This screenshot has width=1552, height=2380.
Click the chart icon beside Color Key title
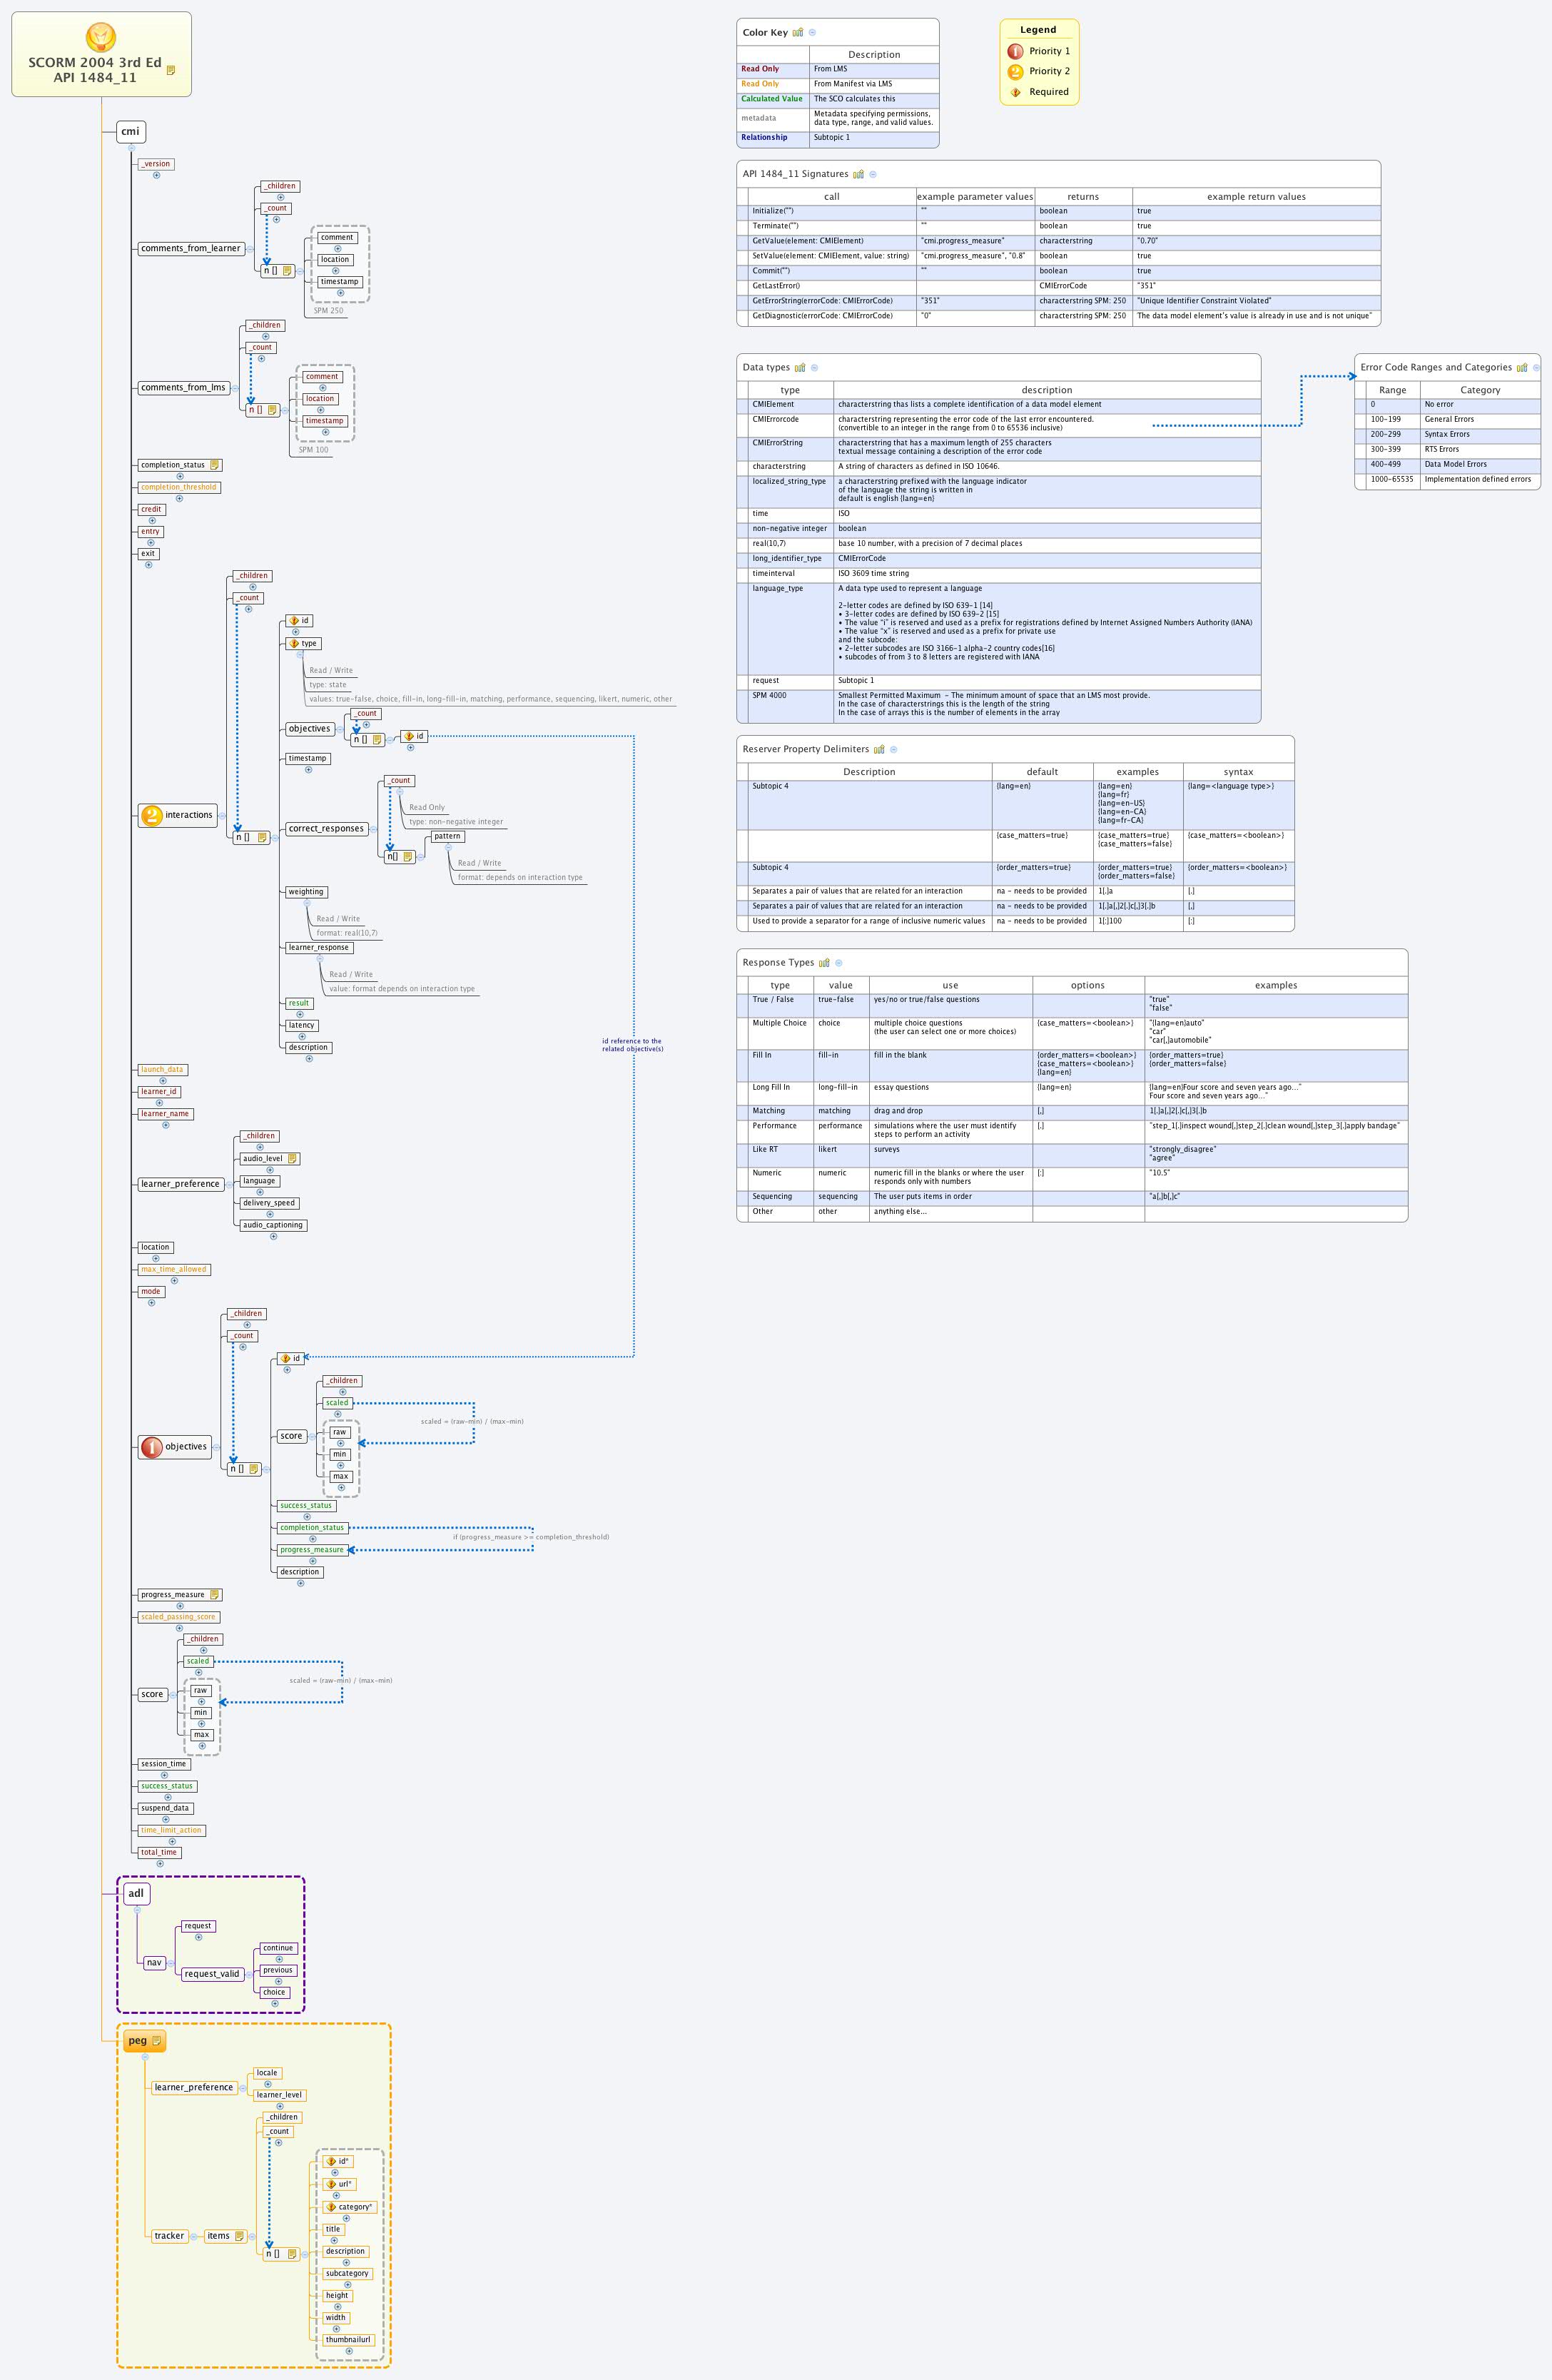tap(798, 32)
